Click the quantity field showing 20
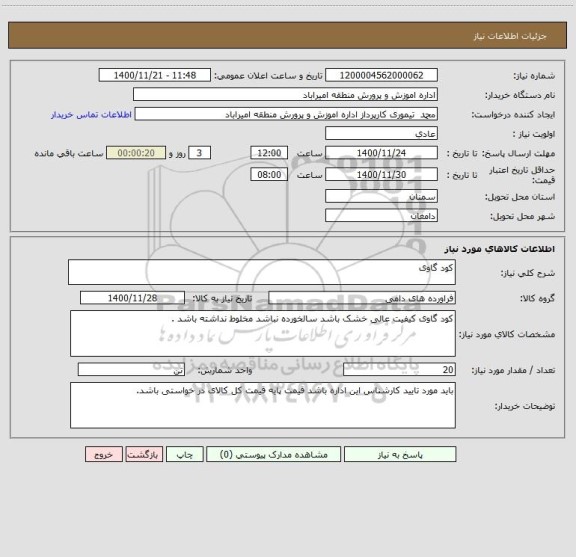This screenshot has height=557, width=576. pos(399,370)
